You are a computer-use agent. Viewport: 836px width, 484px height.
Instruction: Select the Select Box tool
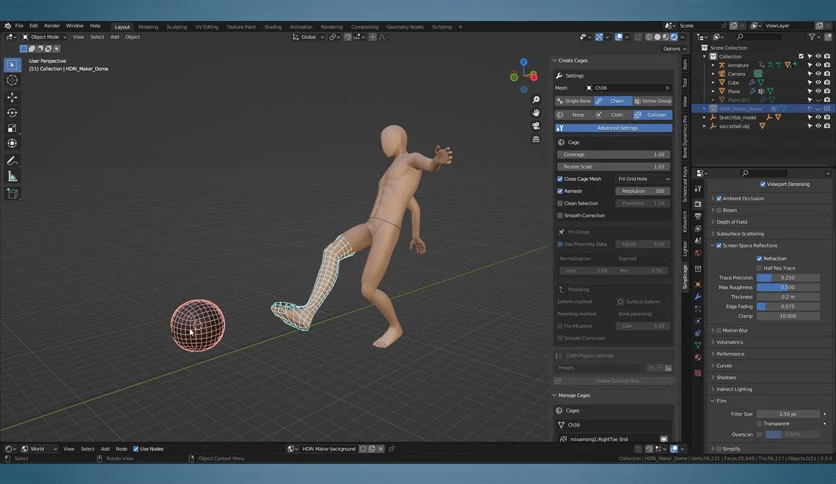(12, 64)
